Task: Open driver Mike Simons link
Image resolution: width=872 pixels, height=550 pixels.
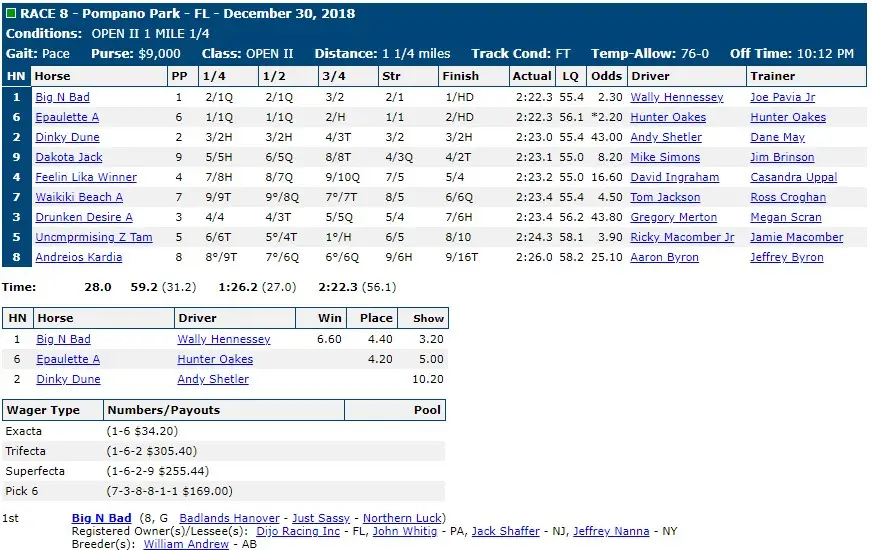Action: click(x=665, y=157)
